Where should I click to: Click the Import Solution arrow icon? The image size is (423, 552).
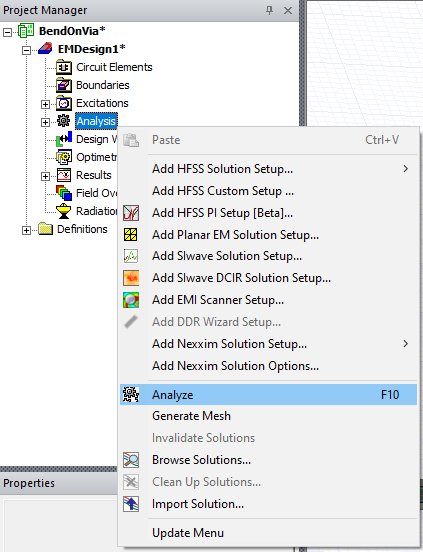click(131, 504)
